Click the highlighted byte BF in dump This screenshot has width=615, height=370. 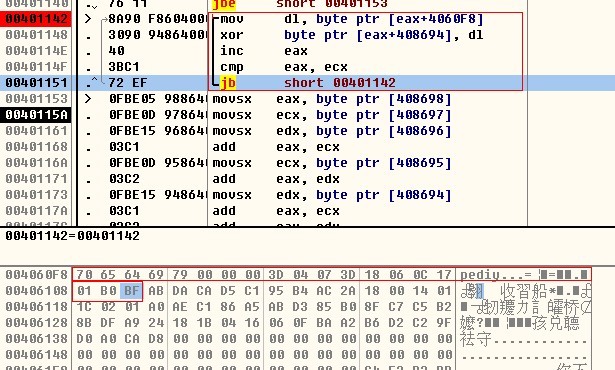point(131,291)
